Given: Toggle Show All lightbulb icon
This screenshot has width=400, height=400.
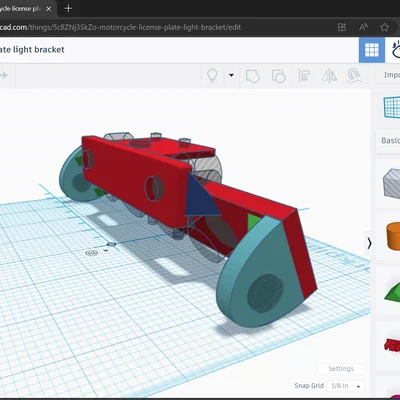Looking at the screenshot, I should click(212, 75).
